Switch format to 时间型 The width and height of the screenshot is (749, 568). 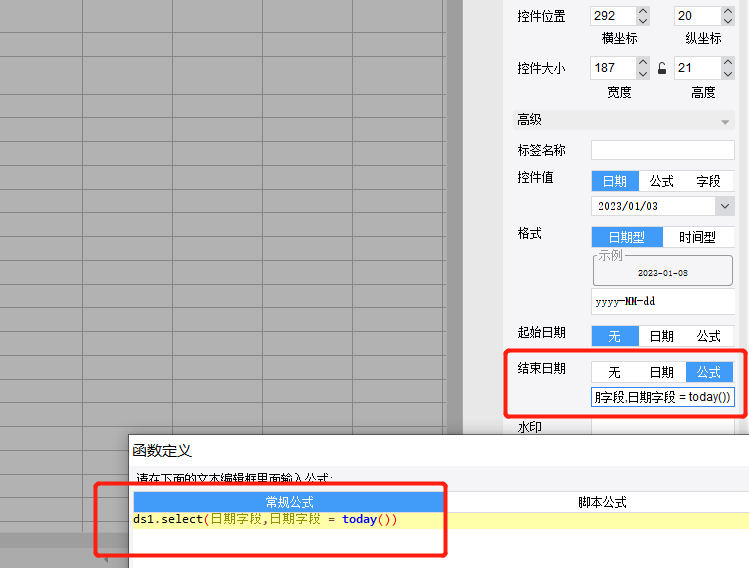697,237
